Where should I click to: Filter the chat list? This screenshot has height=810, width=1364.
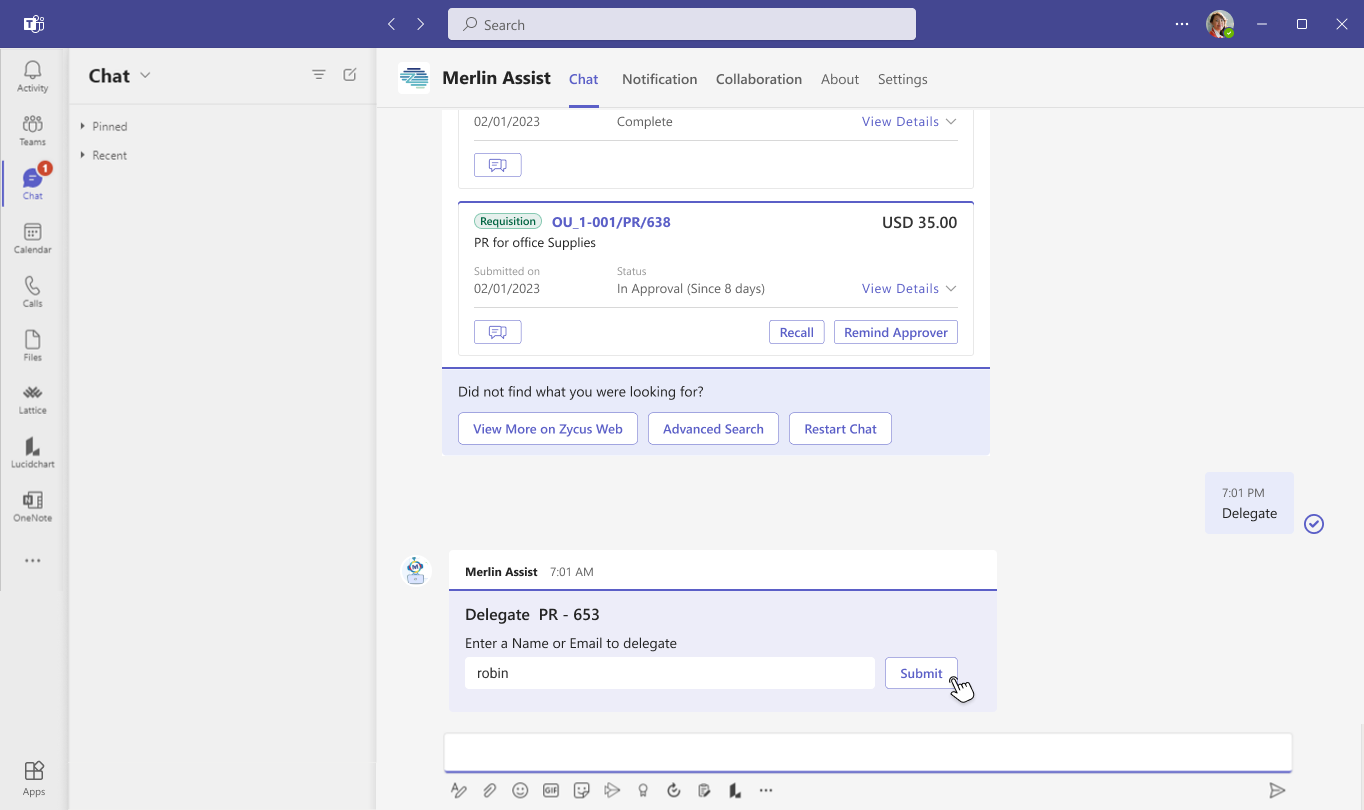pos(319,75)
